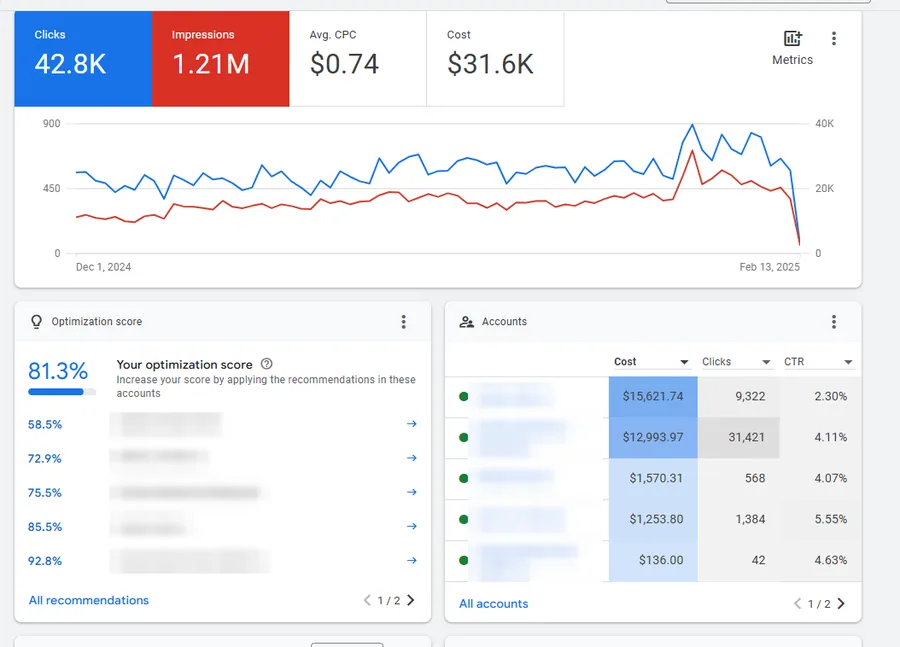Open Accounts card's three-dot menu
This screenshot has width=900, height=647.
pyautogui.click(x=833, y=321)
